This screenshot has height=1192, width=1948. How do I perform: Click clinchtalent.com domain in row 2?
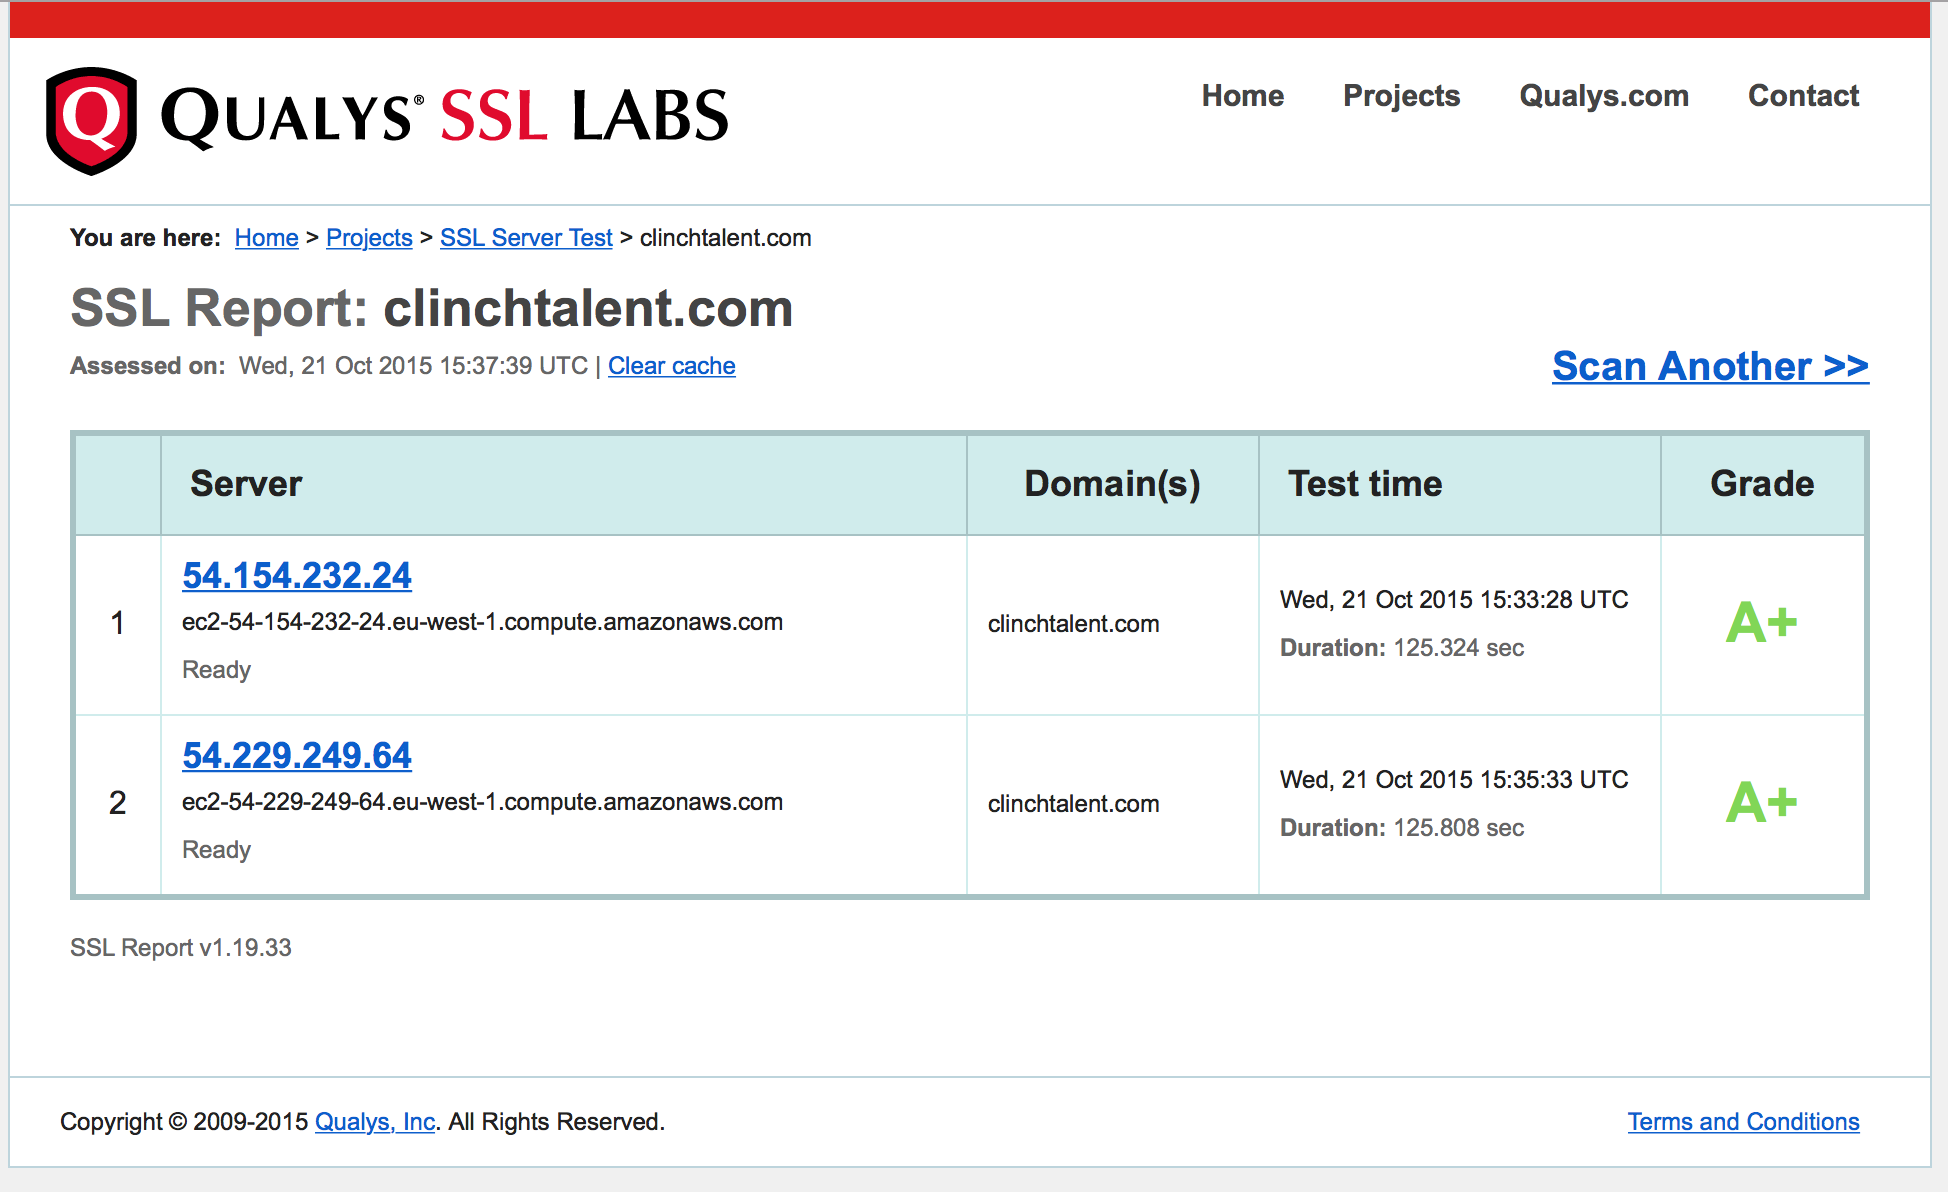1073,804
